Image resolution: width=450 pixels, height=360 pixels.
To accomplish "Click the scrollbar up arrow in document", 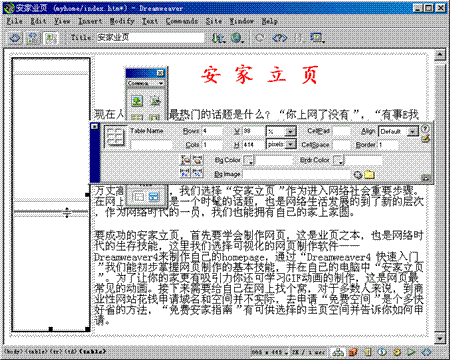I will [440, 54].
